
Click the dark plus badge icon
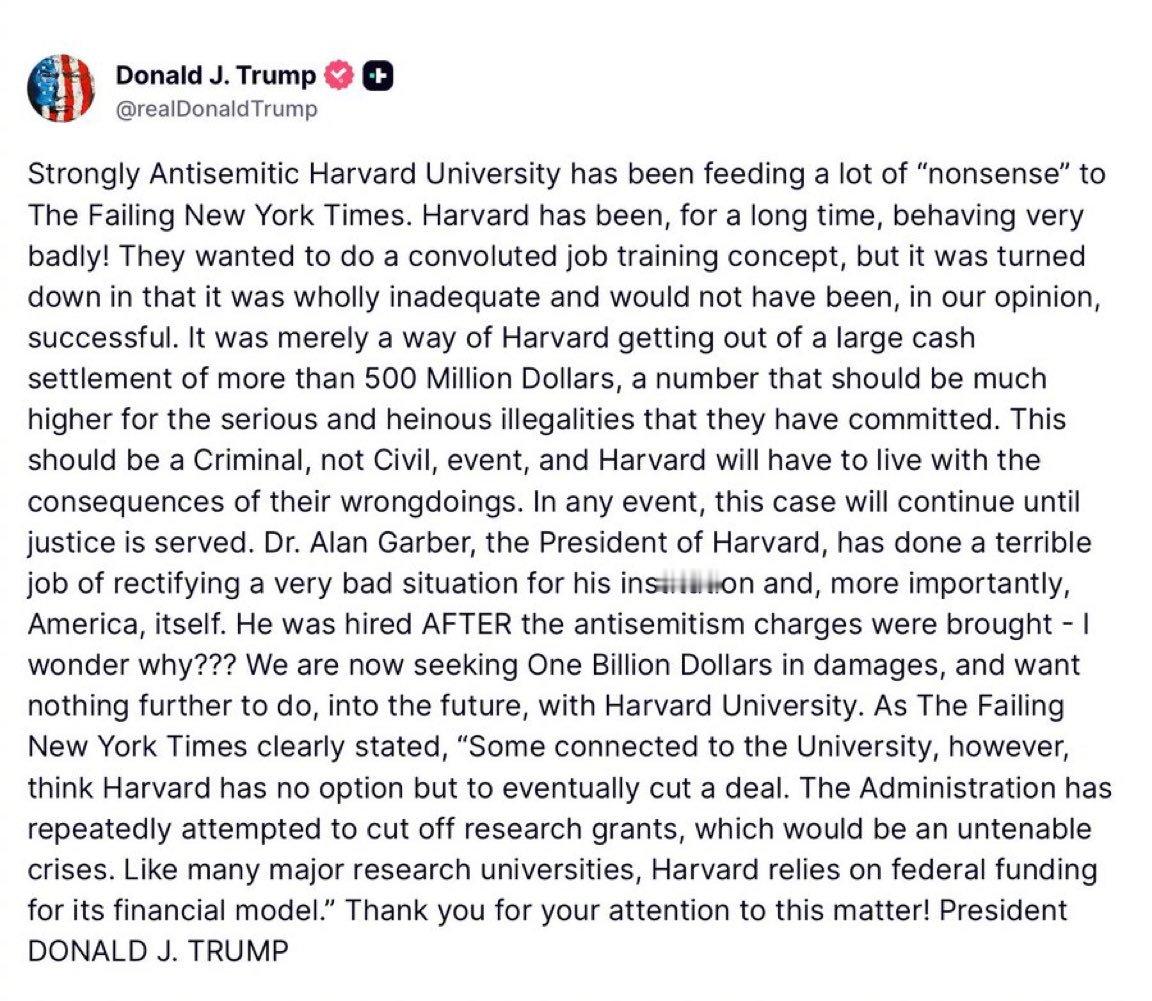tap(379, 75)
